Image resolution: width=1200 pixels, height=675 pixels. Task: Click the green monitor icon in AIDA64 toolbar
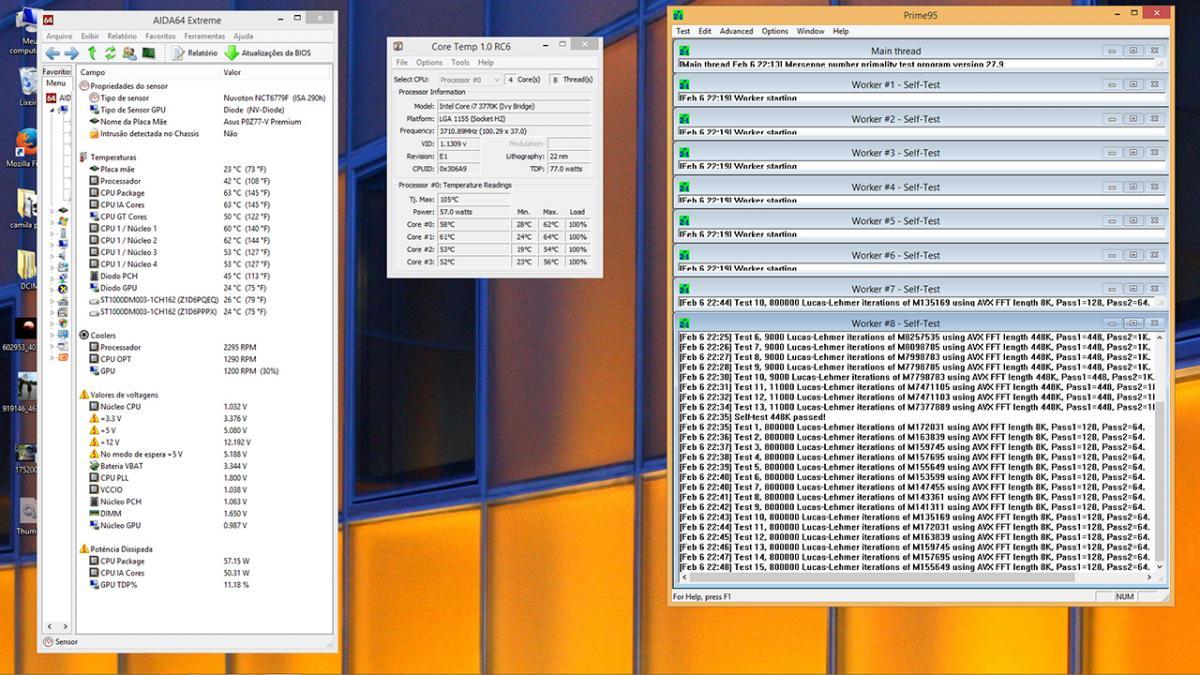148,53
